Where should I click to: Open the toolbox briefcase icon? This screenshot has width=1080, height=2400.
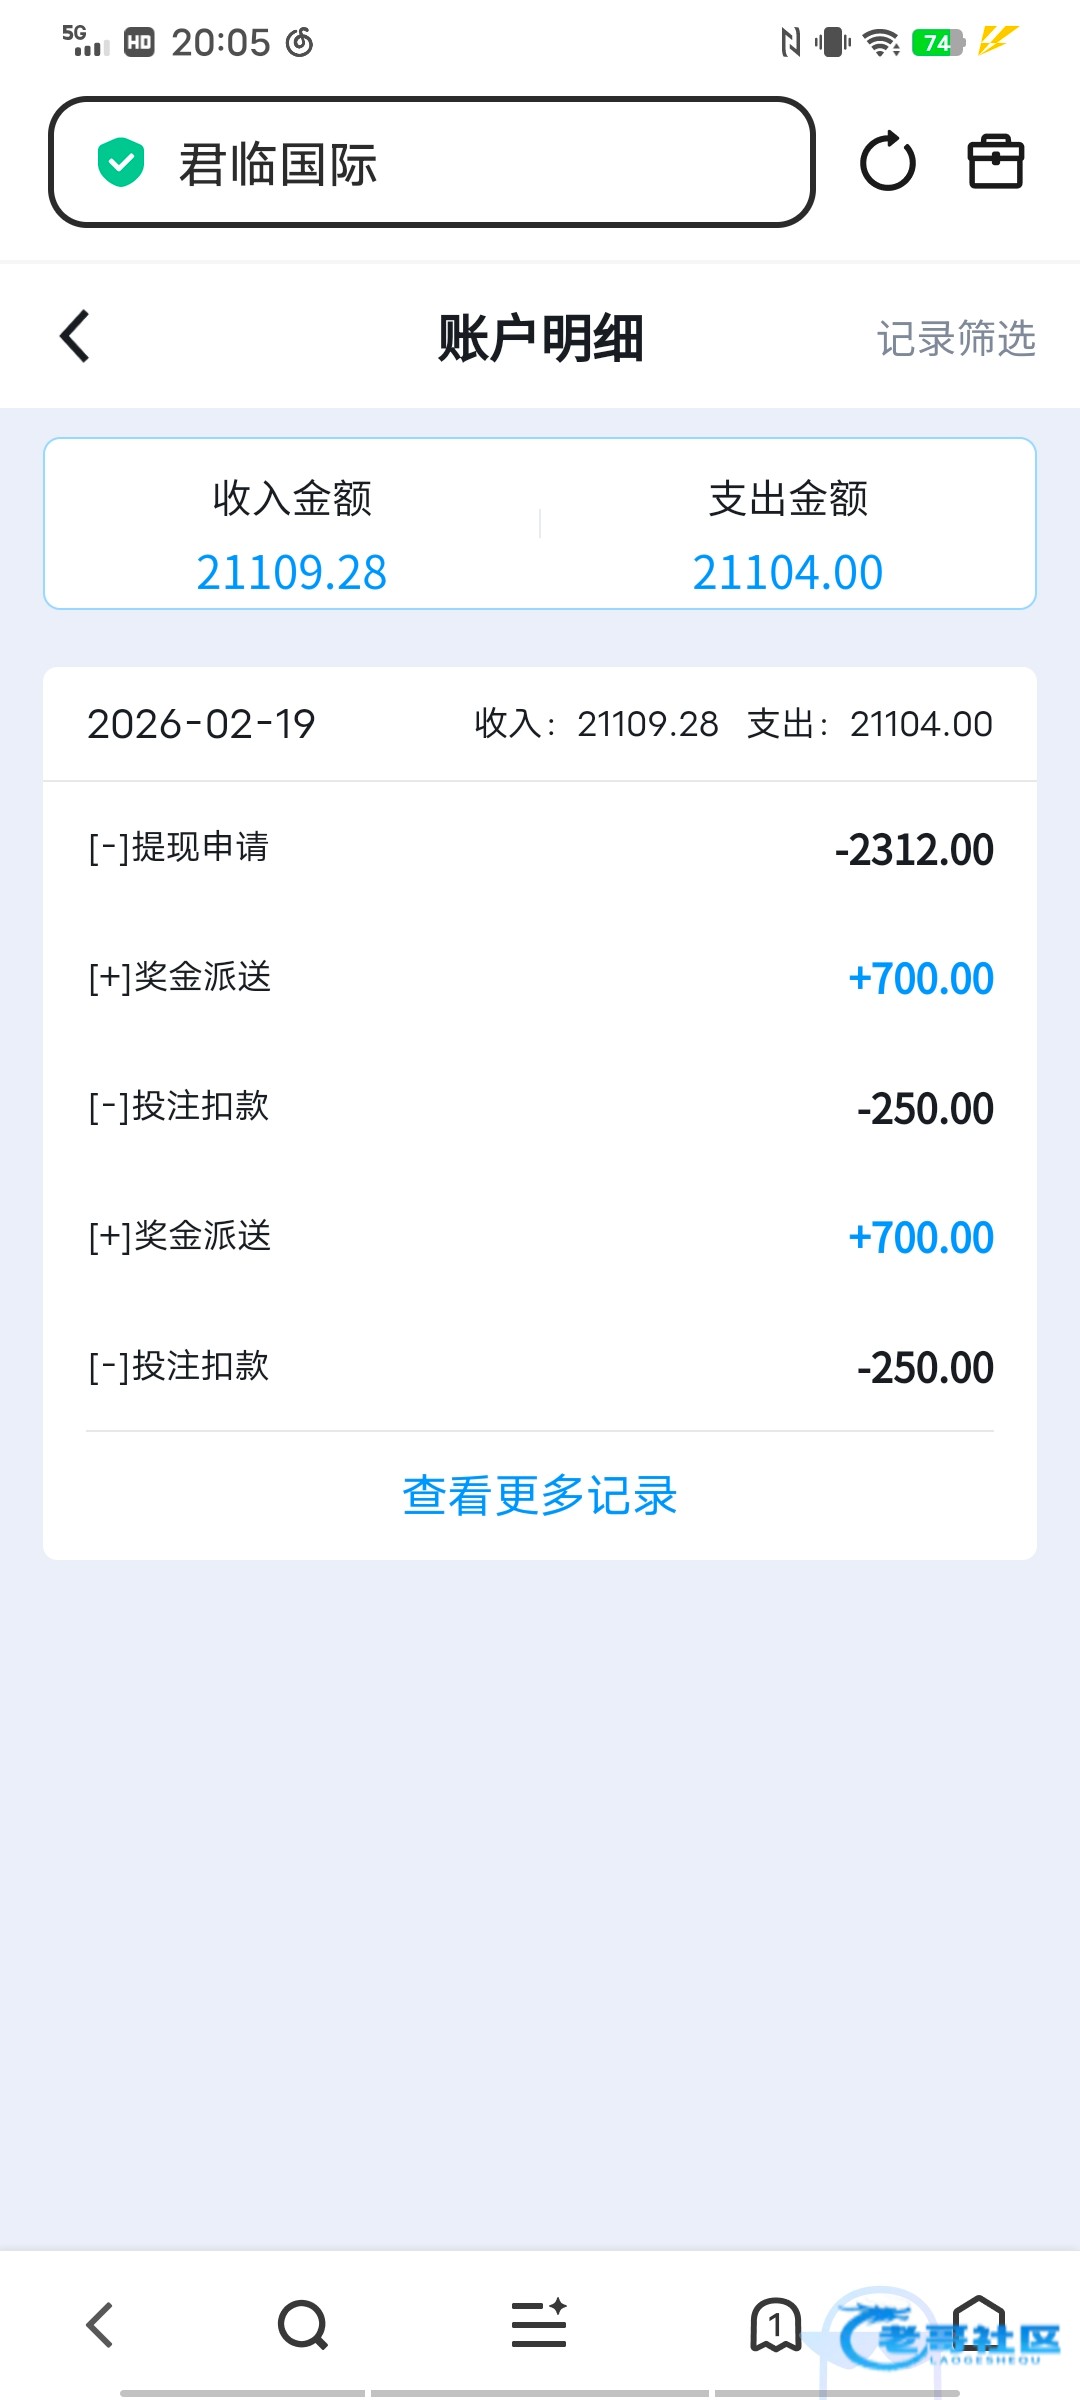point(995,162)
